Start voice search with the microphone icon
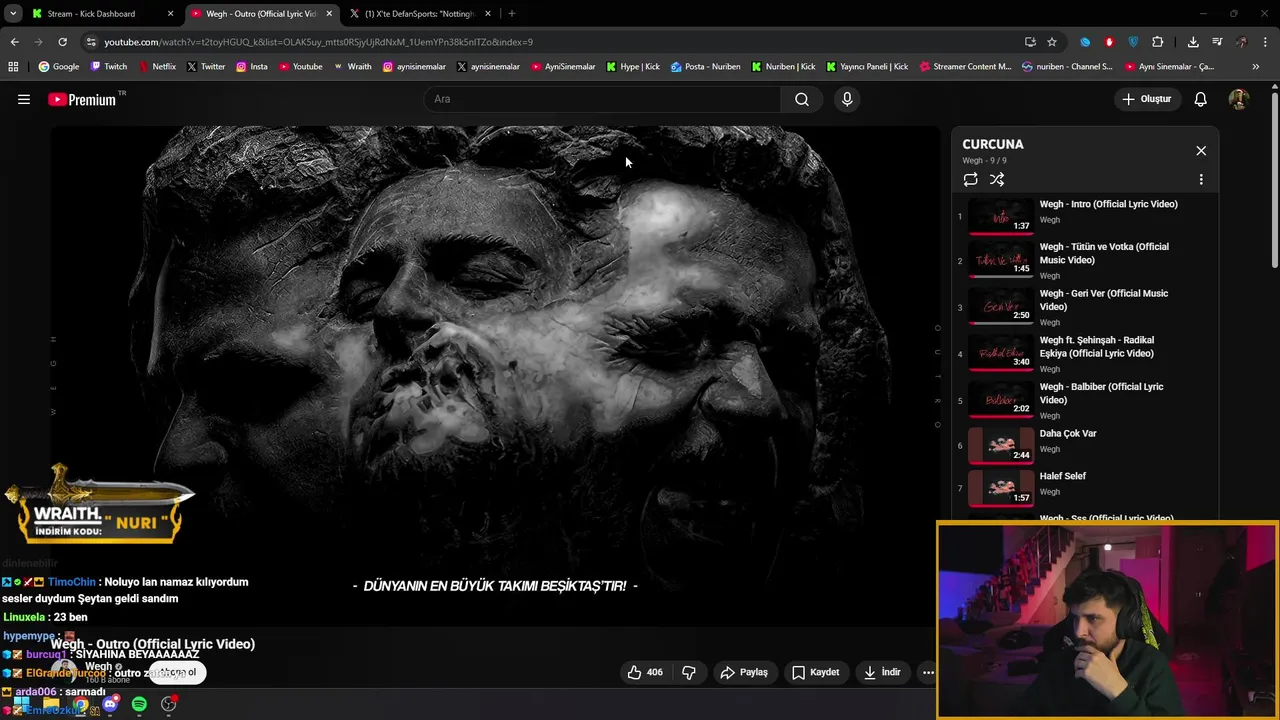 click(x=847, y=99)
